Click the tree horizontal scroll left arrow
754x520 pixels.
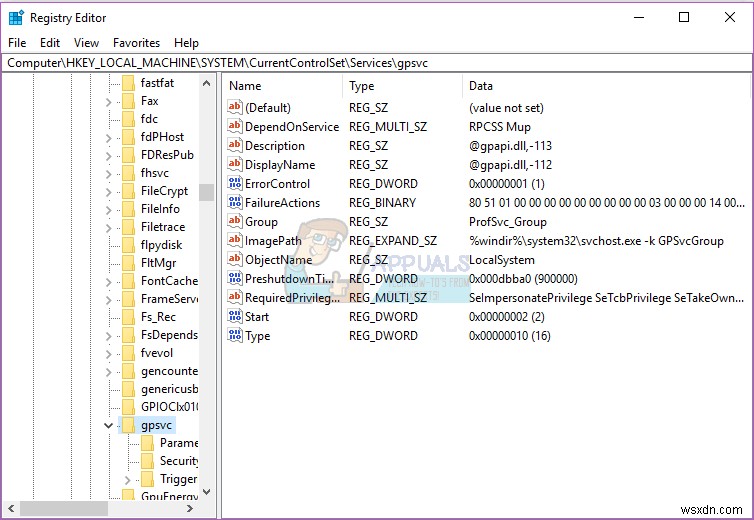pyautogui.click(x=11, y=508)
